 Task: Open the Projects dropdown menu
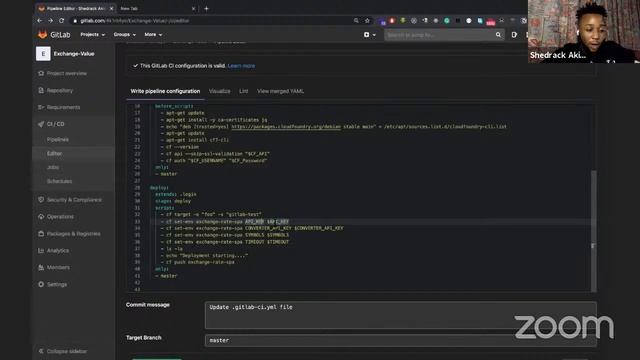[x=92, y=35]
